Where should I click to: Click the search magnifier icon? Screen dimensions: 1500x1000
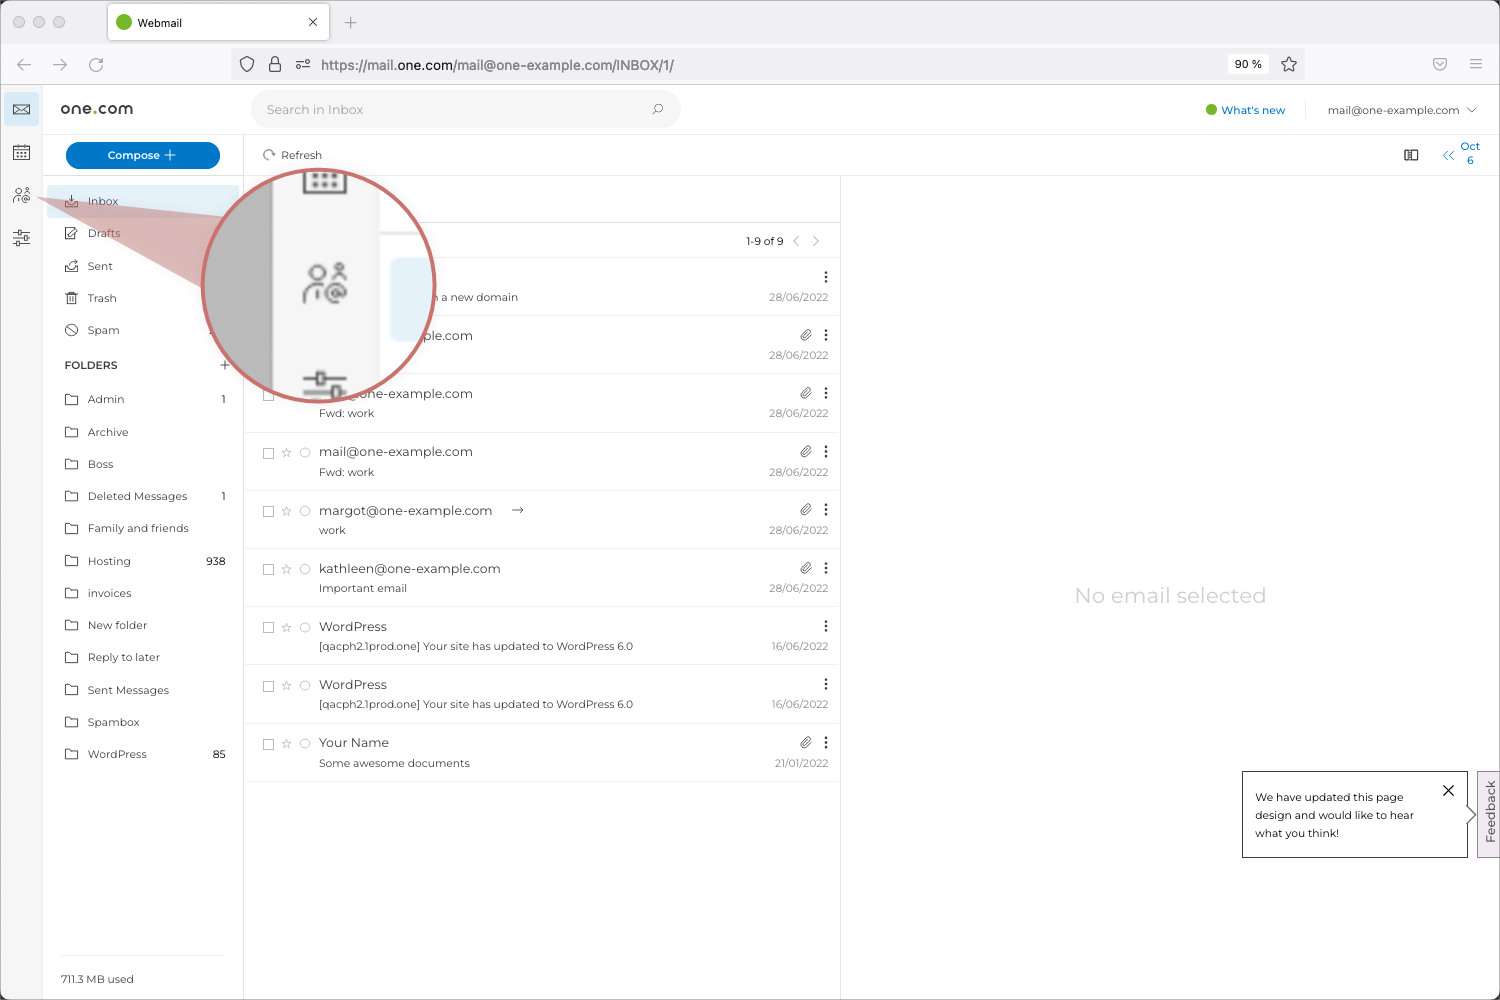[657, 109]
